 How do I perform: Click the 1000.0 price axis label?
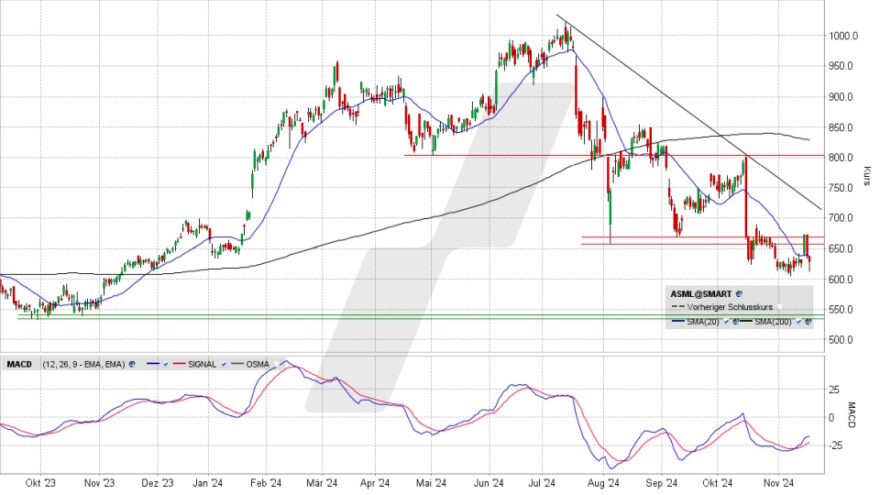pyautogui.click(x=844, y=36)
